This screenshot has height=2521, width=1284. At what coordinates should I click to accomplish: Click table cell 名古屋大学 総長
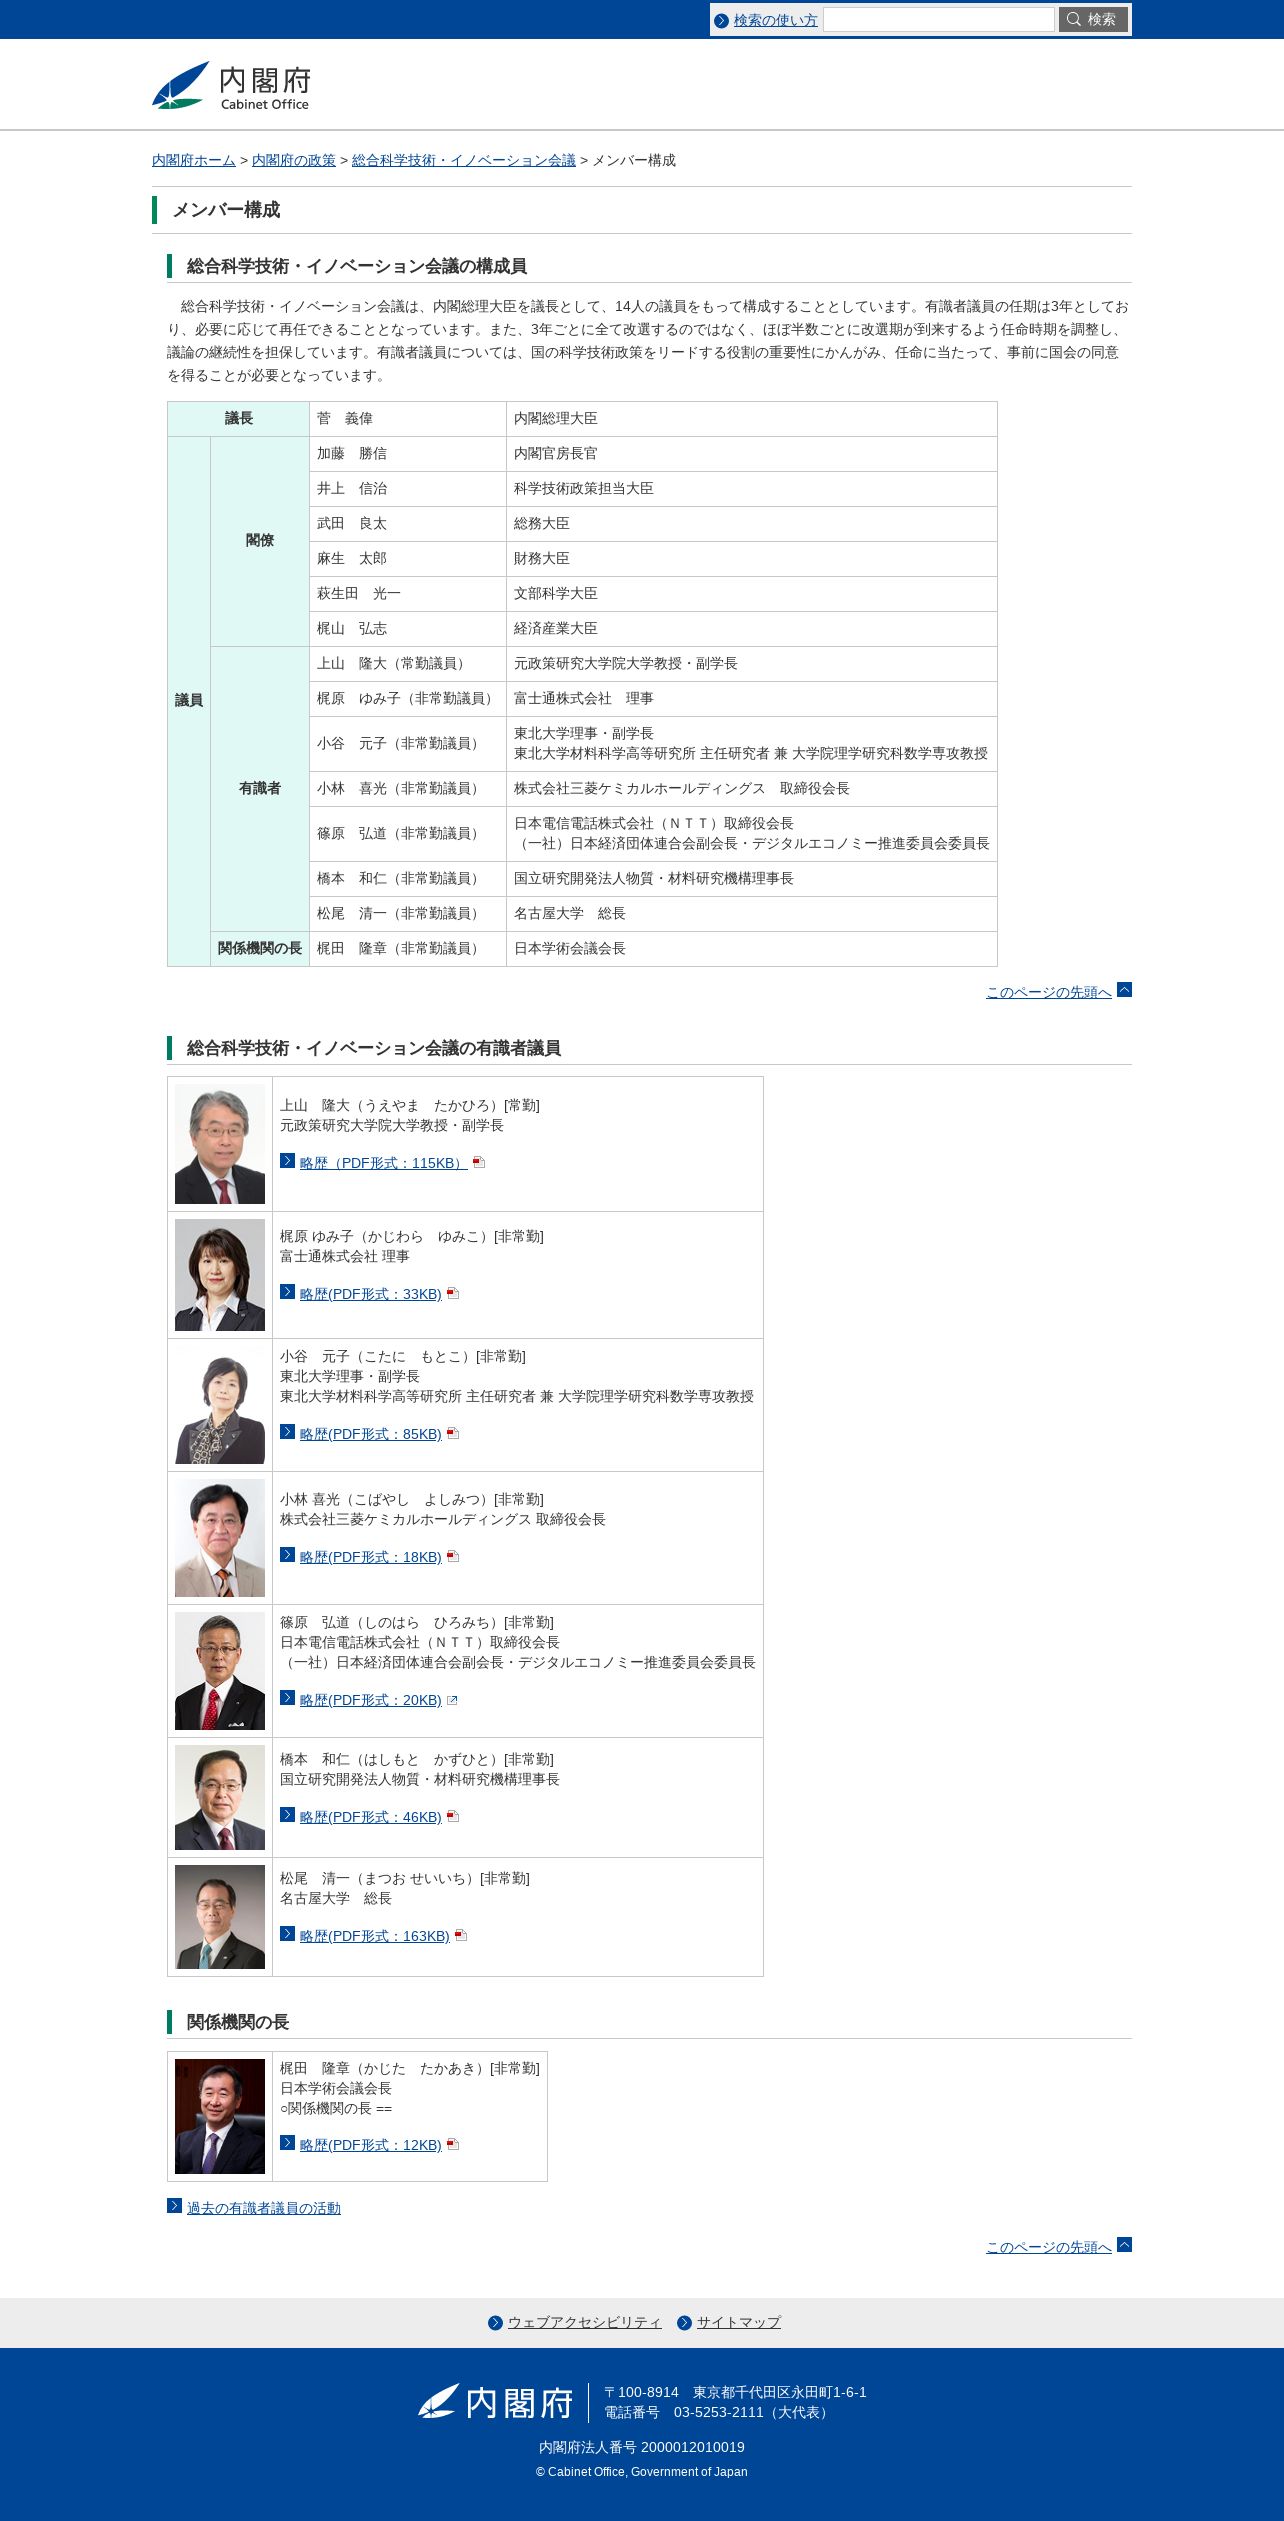tap(752, 914)
